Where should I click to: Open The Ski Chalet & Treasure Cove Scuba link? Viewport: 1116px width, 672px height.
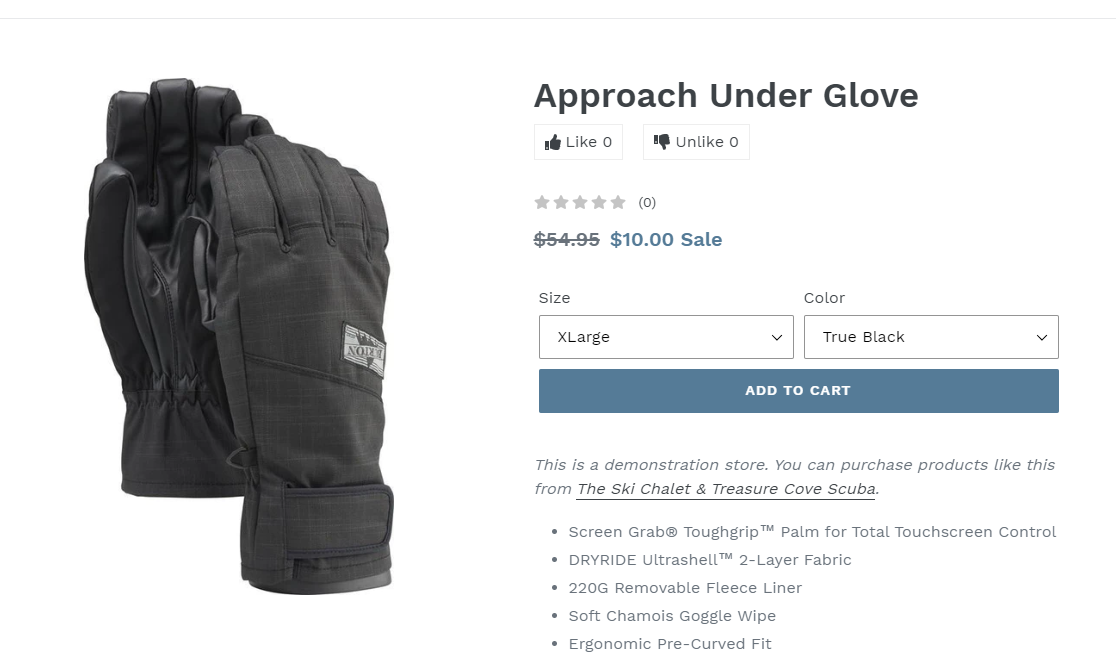tap(726, 489)
